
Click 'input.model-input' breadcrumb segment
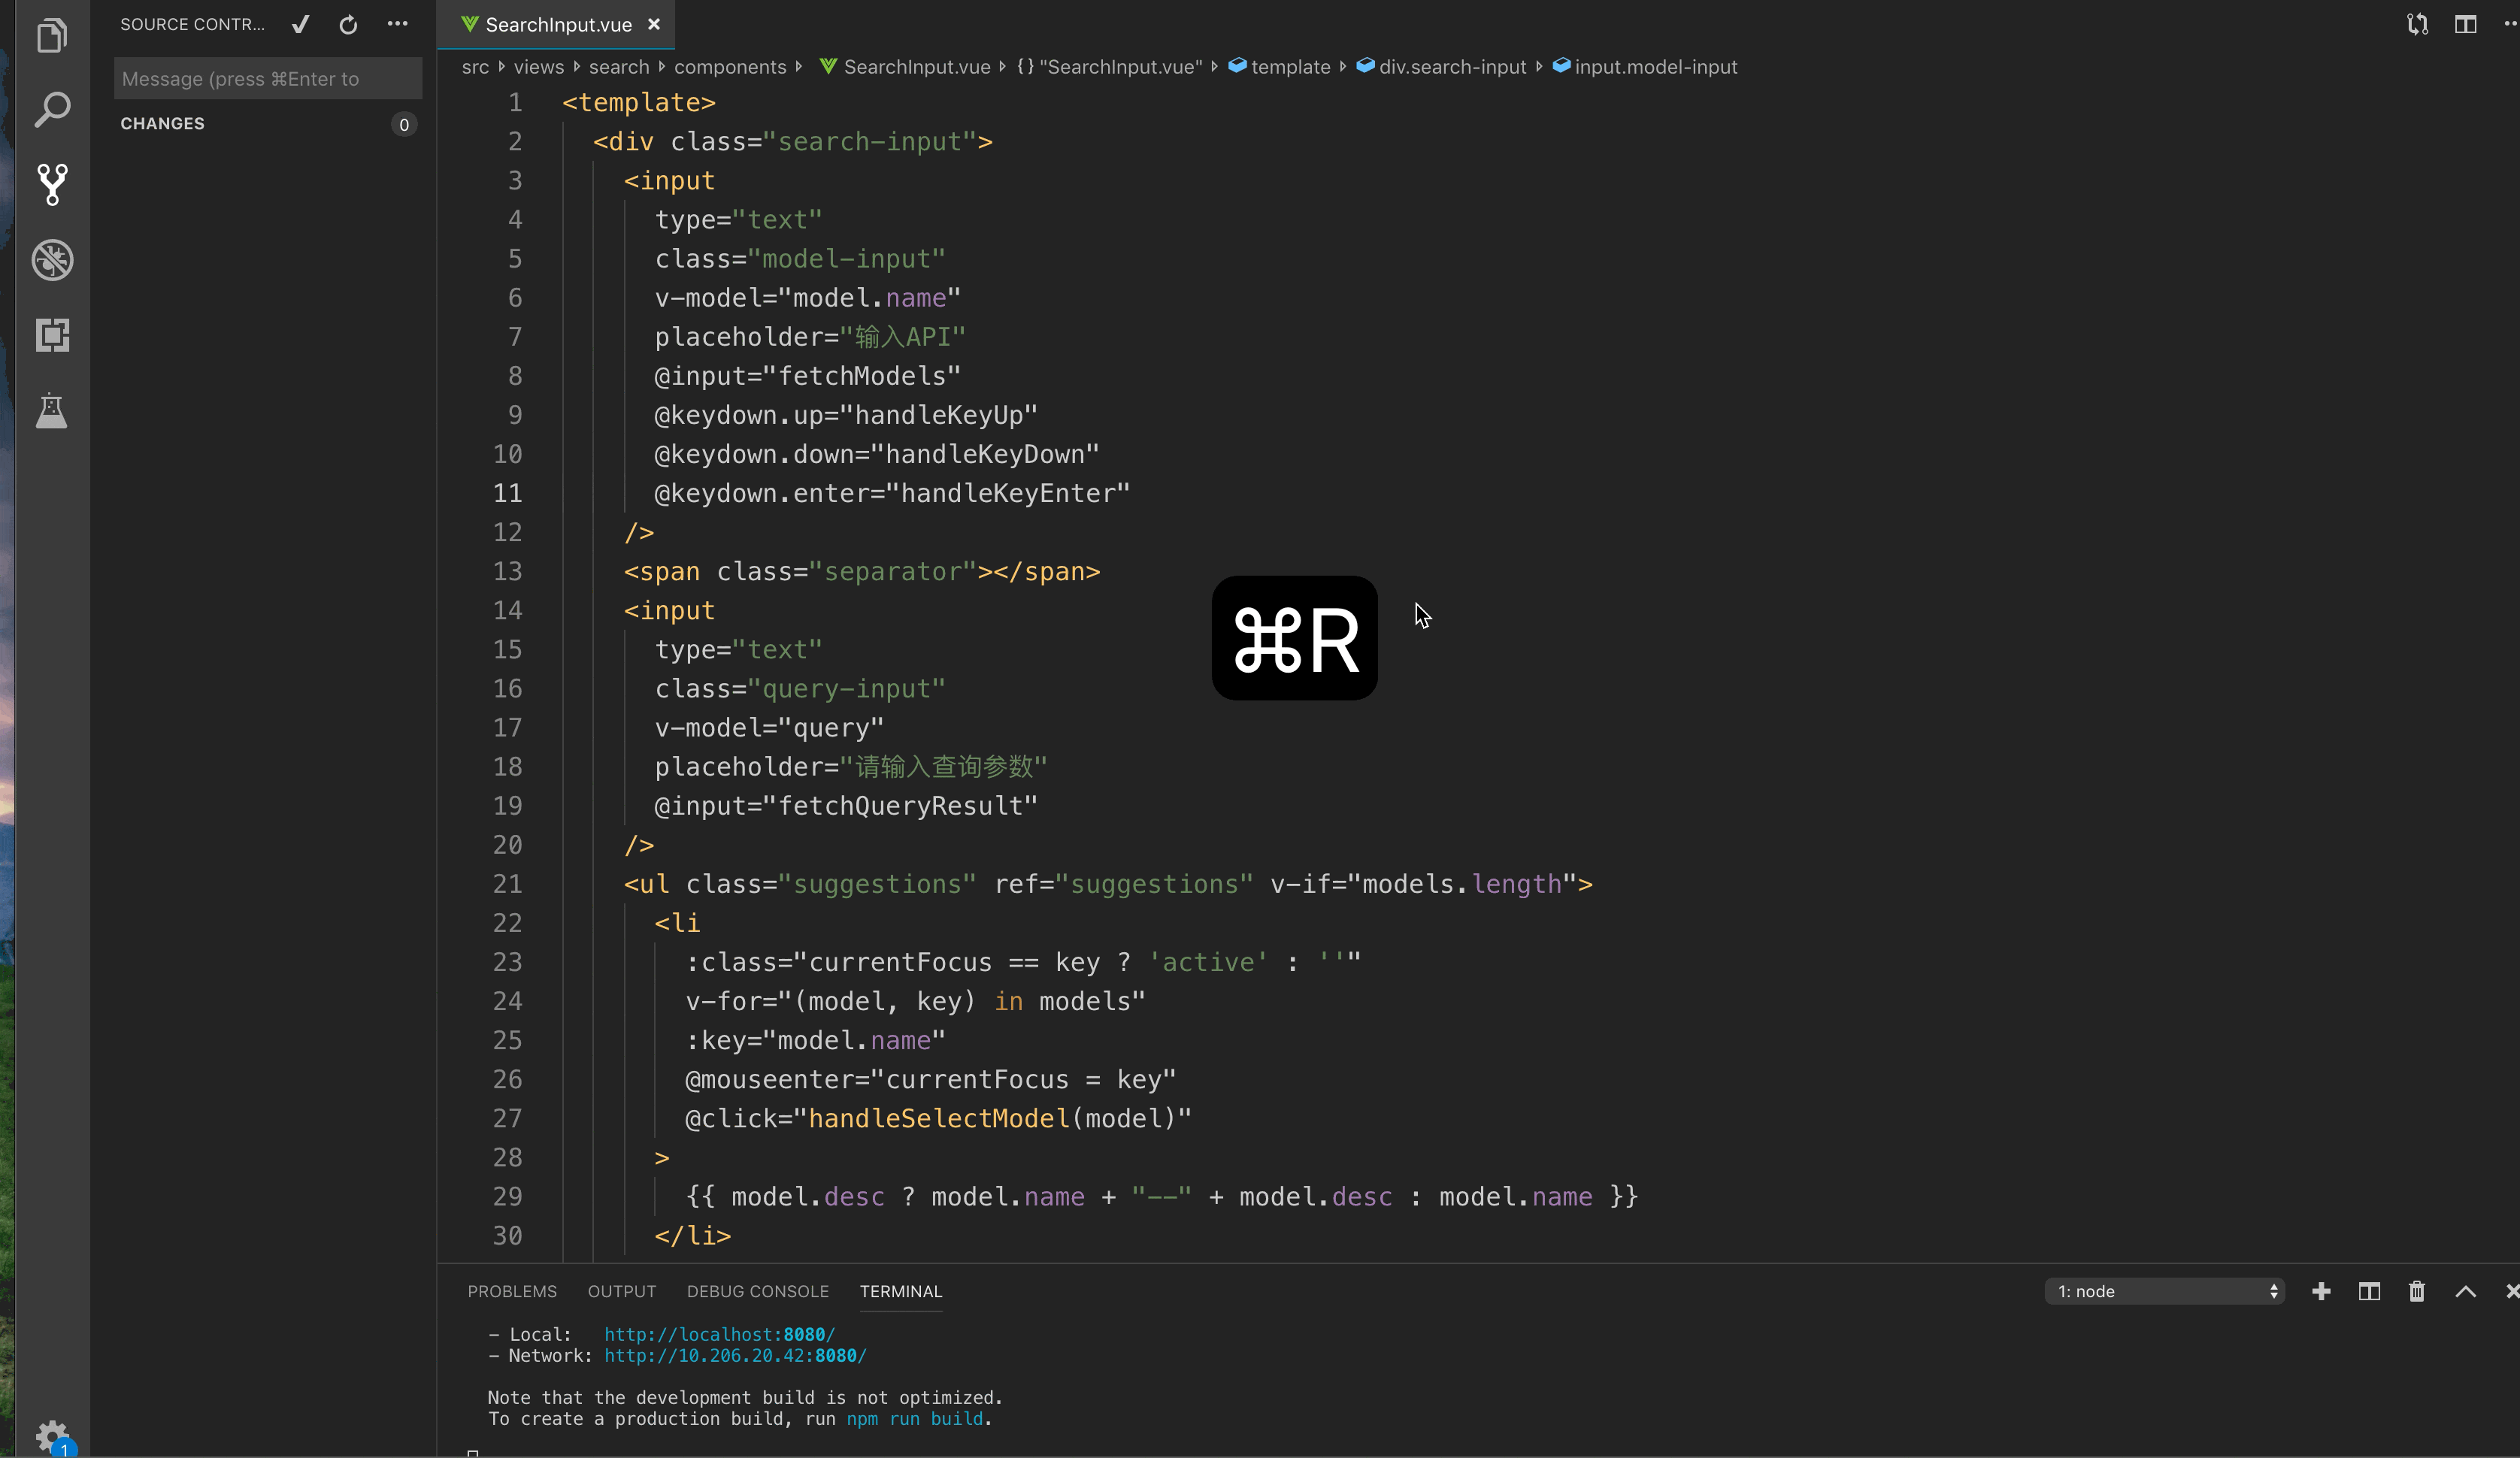pos(1645,67)
